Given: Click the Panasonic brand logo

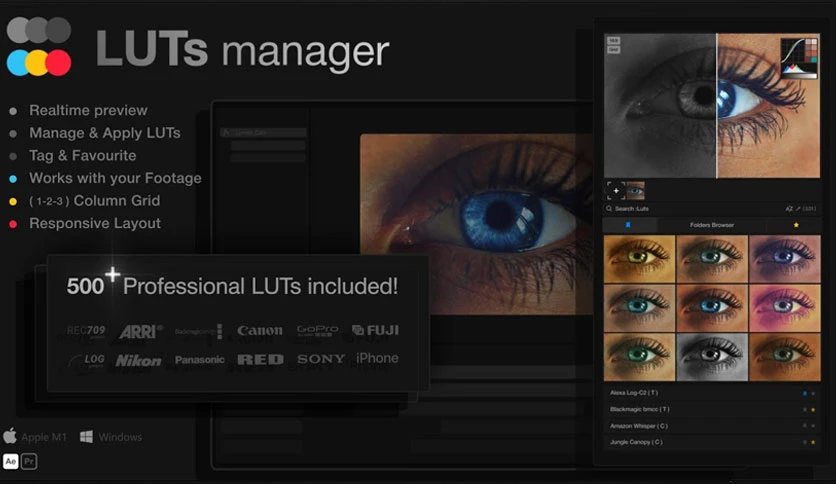Looking at the screenshot, I should tap(199, 360).
